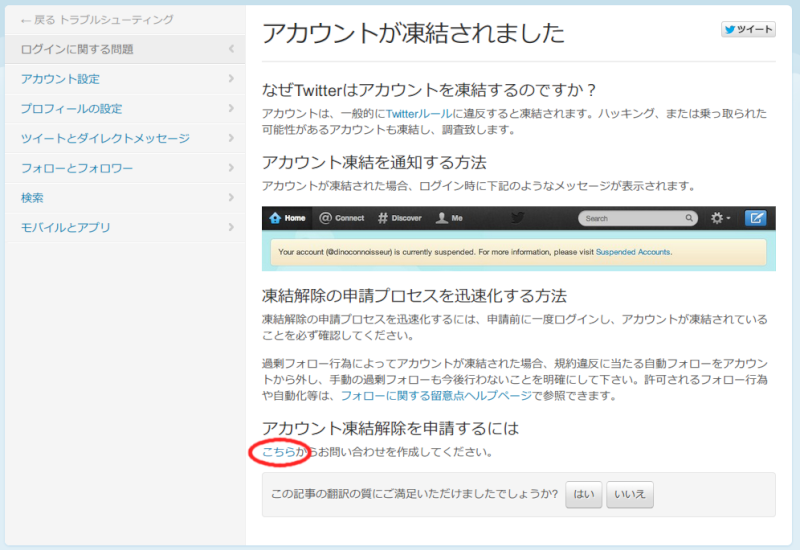Expand the プロフィールの設定 sidebar chevron
Image resolution: width=800 pixels, height=550 pixels.
231,109
